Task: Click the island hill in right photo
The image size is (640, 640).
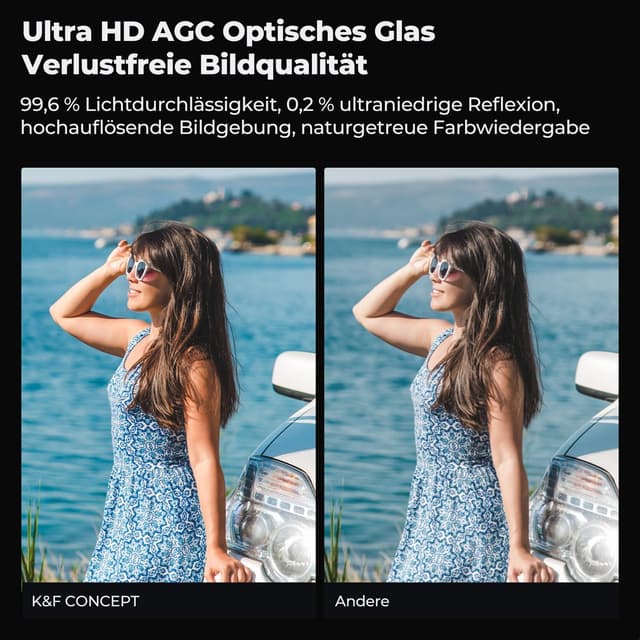Action: pos(529,214)
